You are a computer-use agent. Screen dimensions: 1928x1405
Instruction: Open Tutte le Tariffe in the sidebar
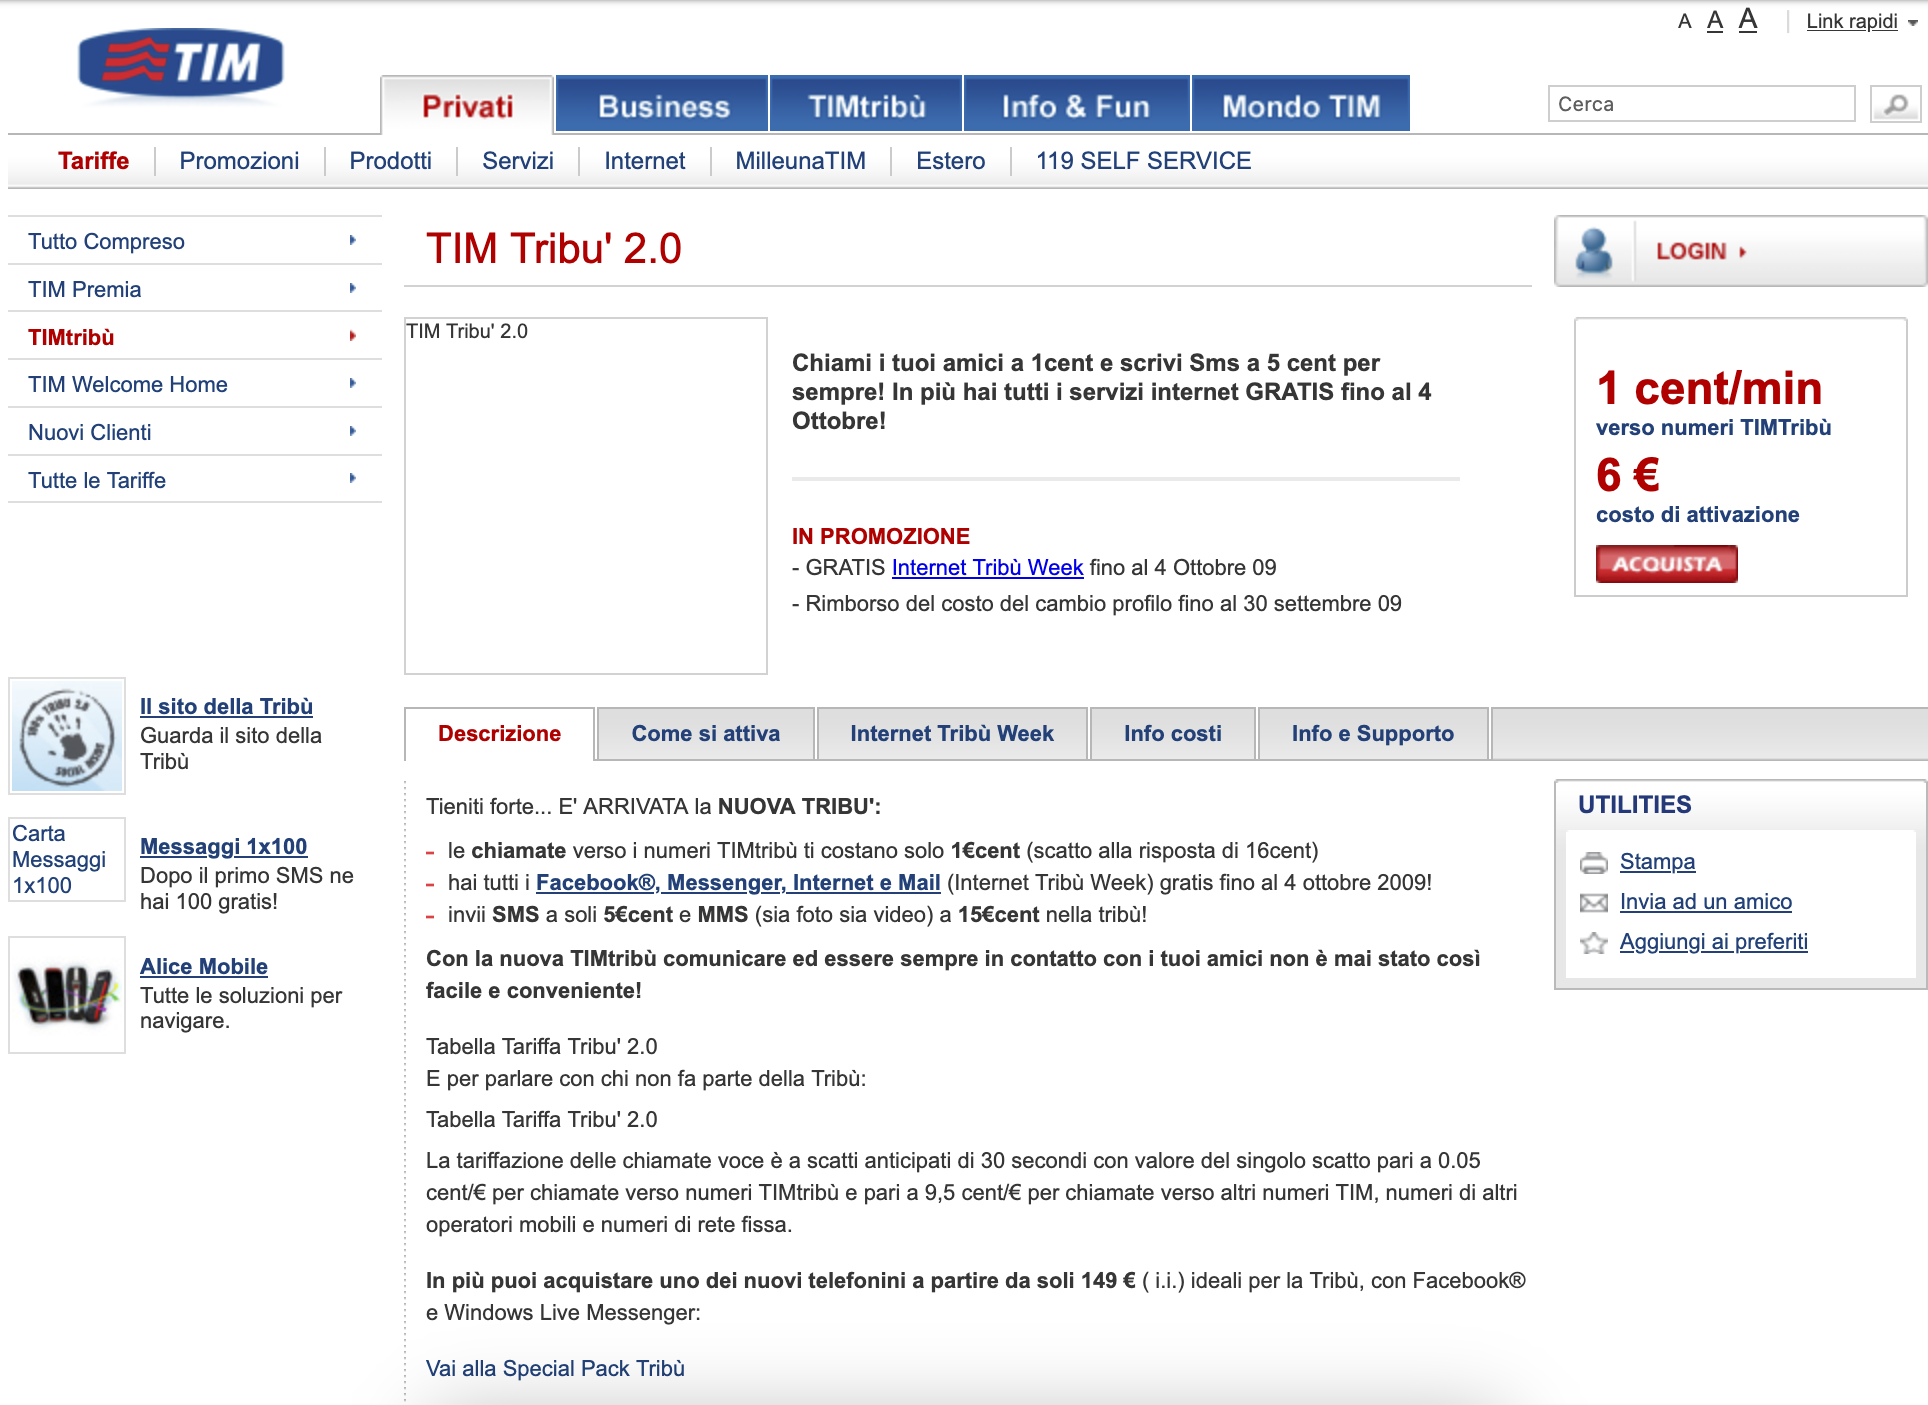(x=195, y=480)
